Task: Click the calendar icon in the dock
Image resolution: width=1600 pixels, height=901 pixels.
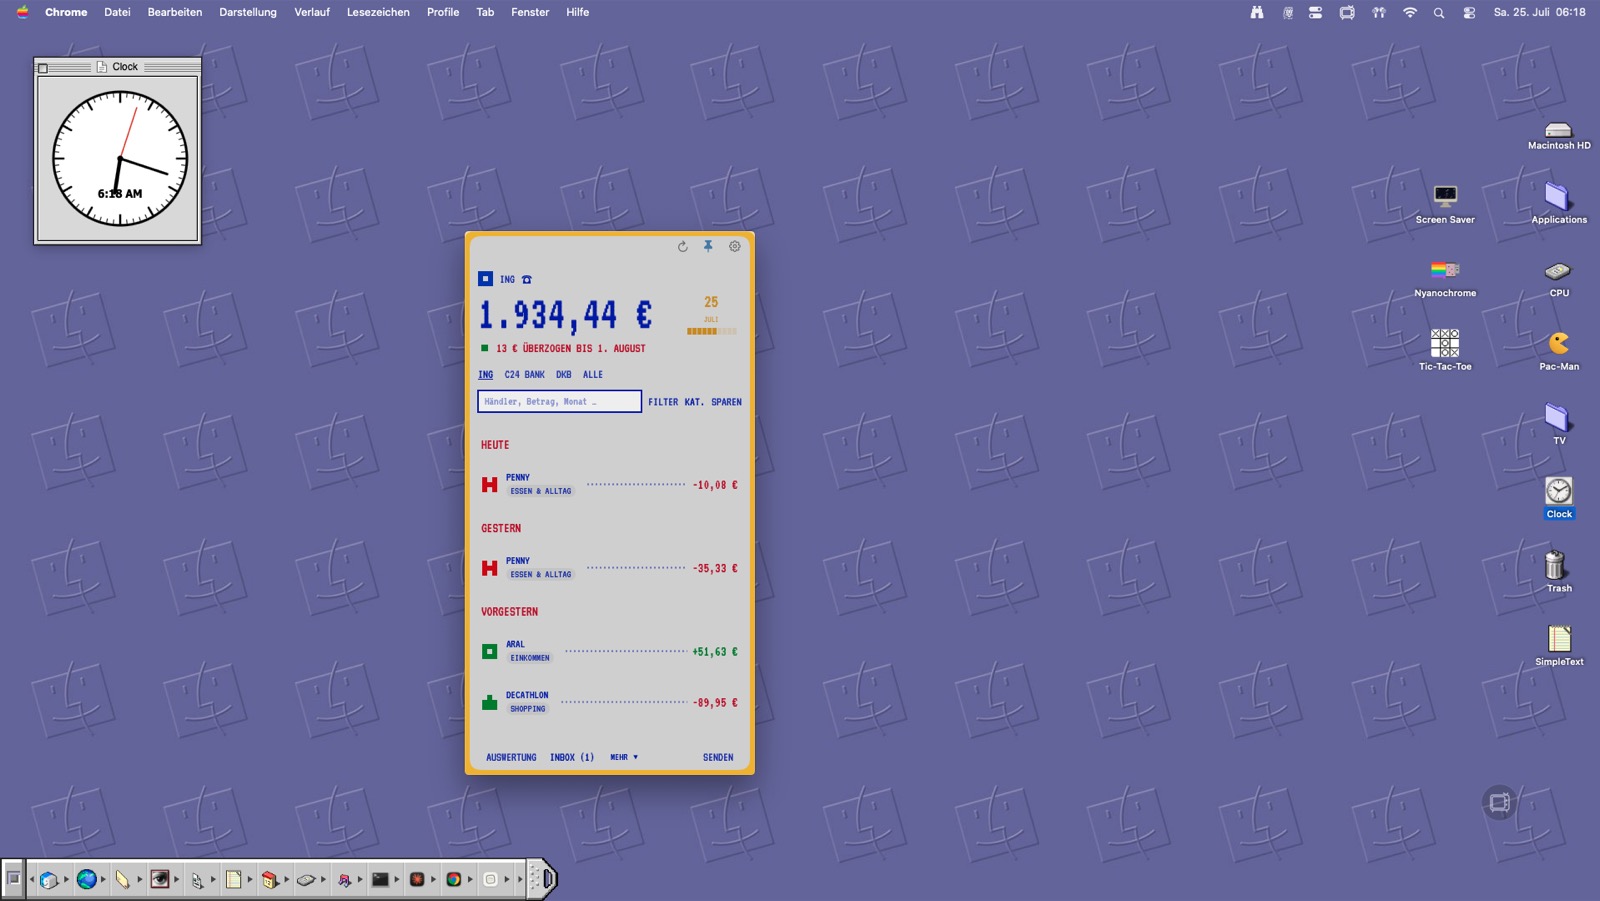Action: [270, 879]
